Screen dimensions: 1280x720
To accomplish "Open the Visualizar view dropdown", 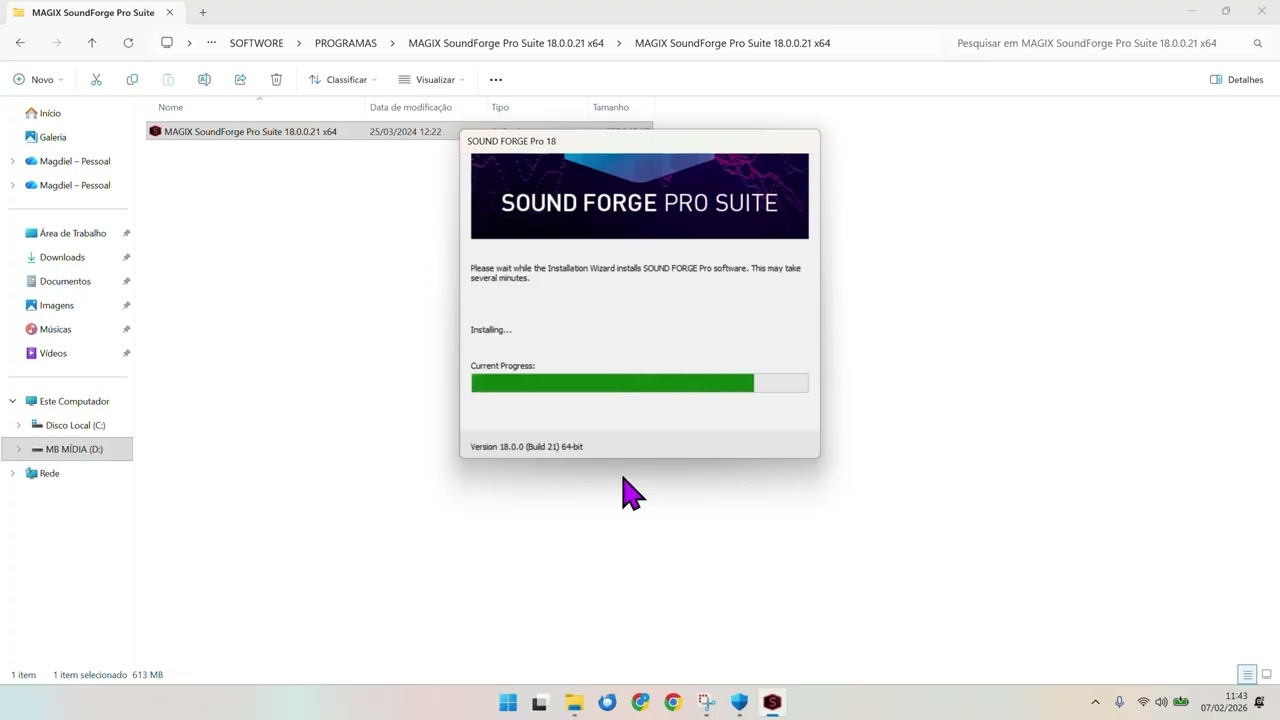I will point(431,79).
